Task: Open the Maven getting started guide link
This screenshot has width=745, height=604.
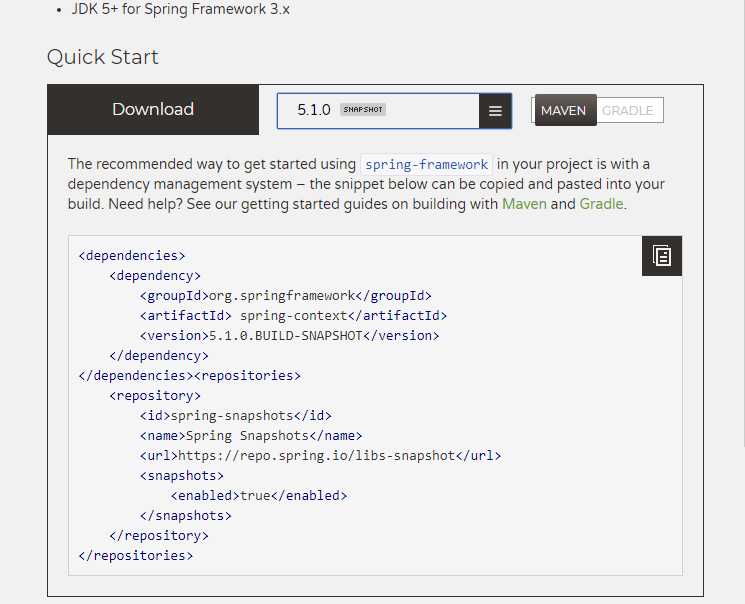Action: coord(524,204)
